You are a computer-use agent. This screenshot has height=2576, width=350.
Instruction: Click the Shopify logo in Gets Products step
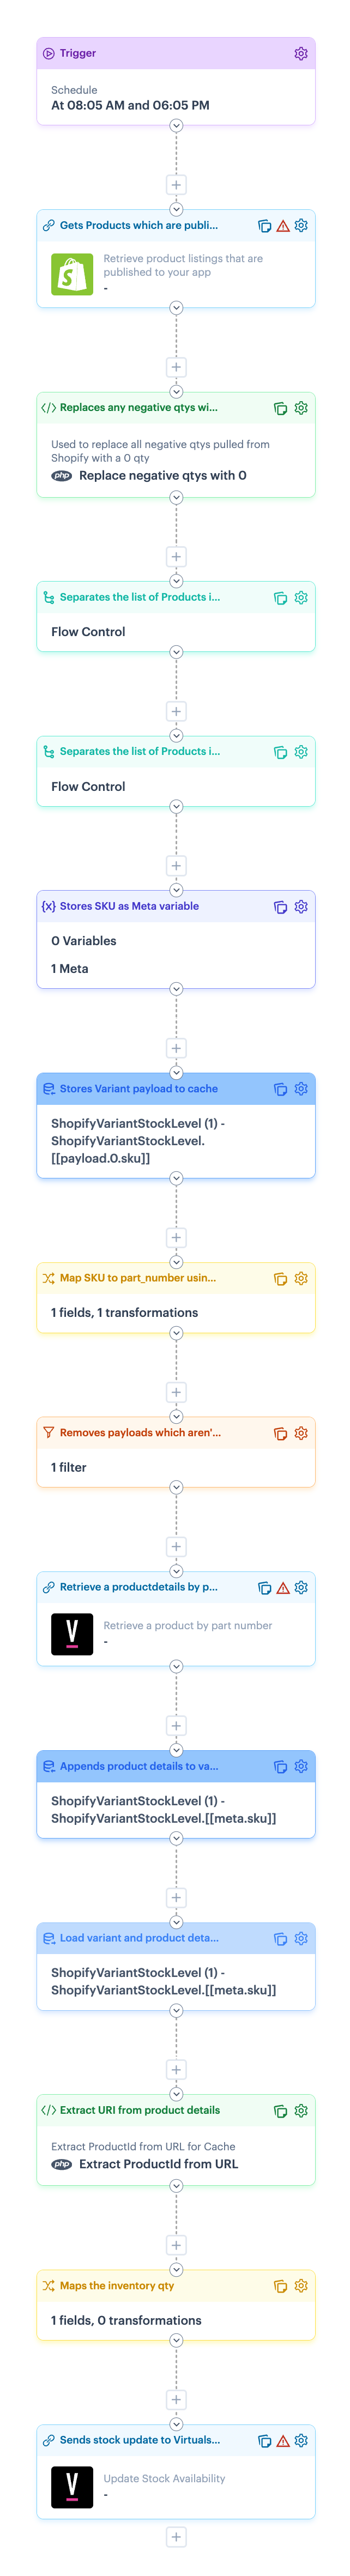click(72, 274)
